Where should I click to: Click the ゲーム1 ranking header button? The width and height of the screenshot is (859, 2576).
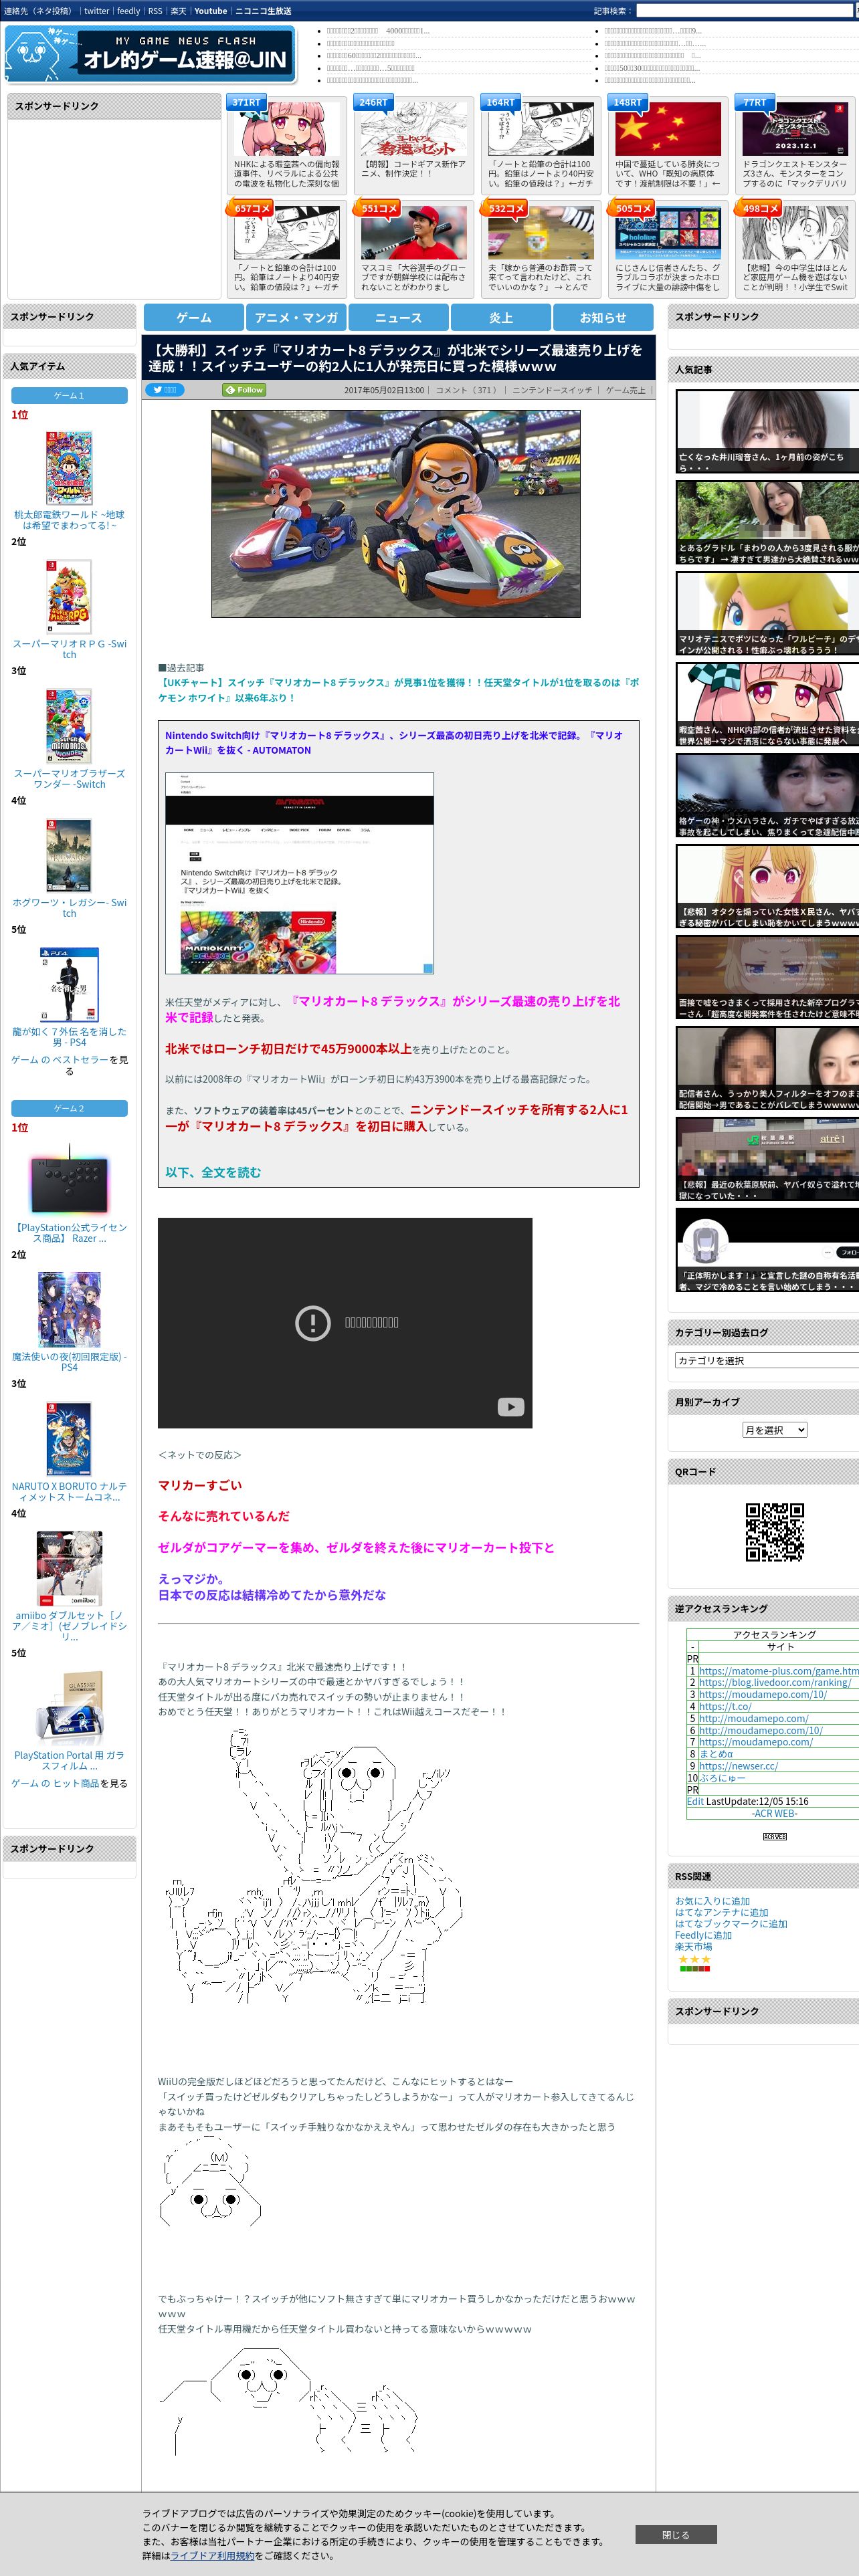tap(69, 395)
